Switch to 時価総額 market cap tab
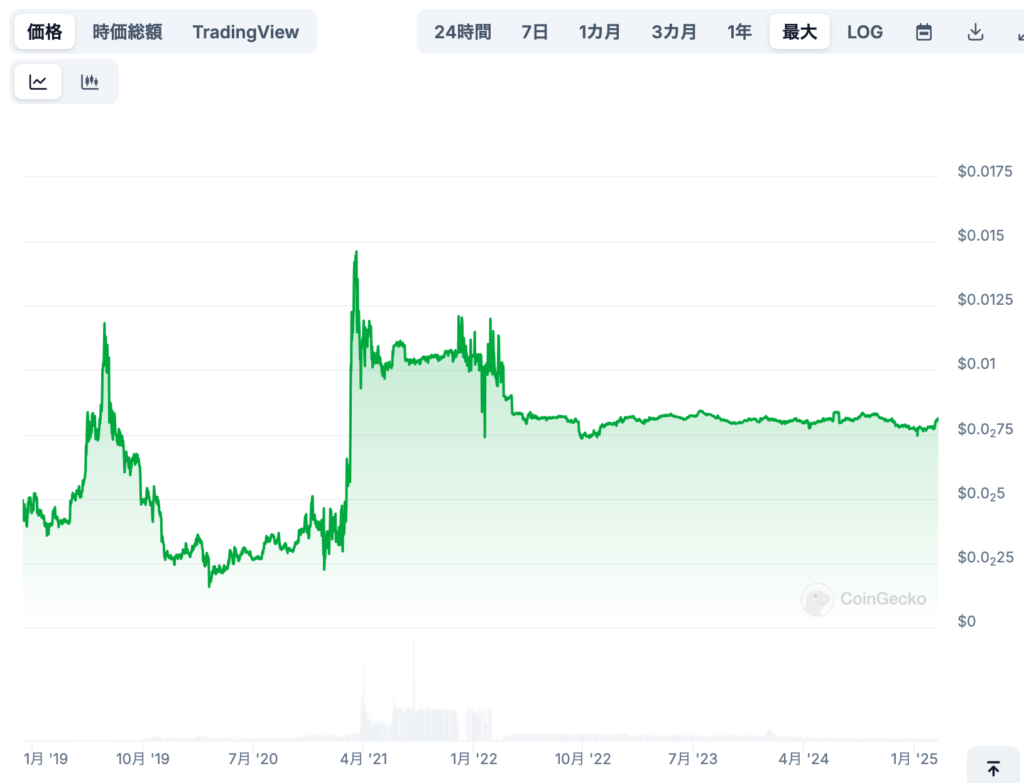This screenshot has height=783, width=1024. click(127, 32)
